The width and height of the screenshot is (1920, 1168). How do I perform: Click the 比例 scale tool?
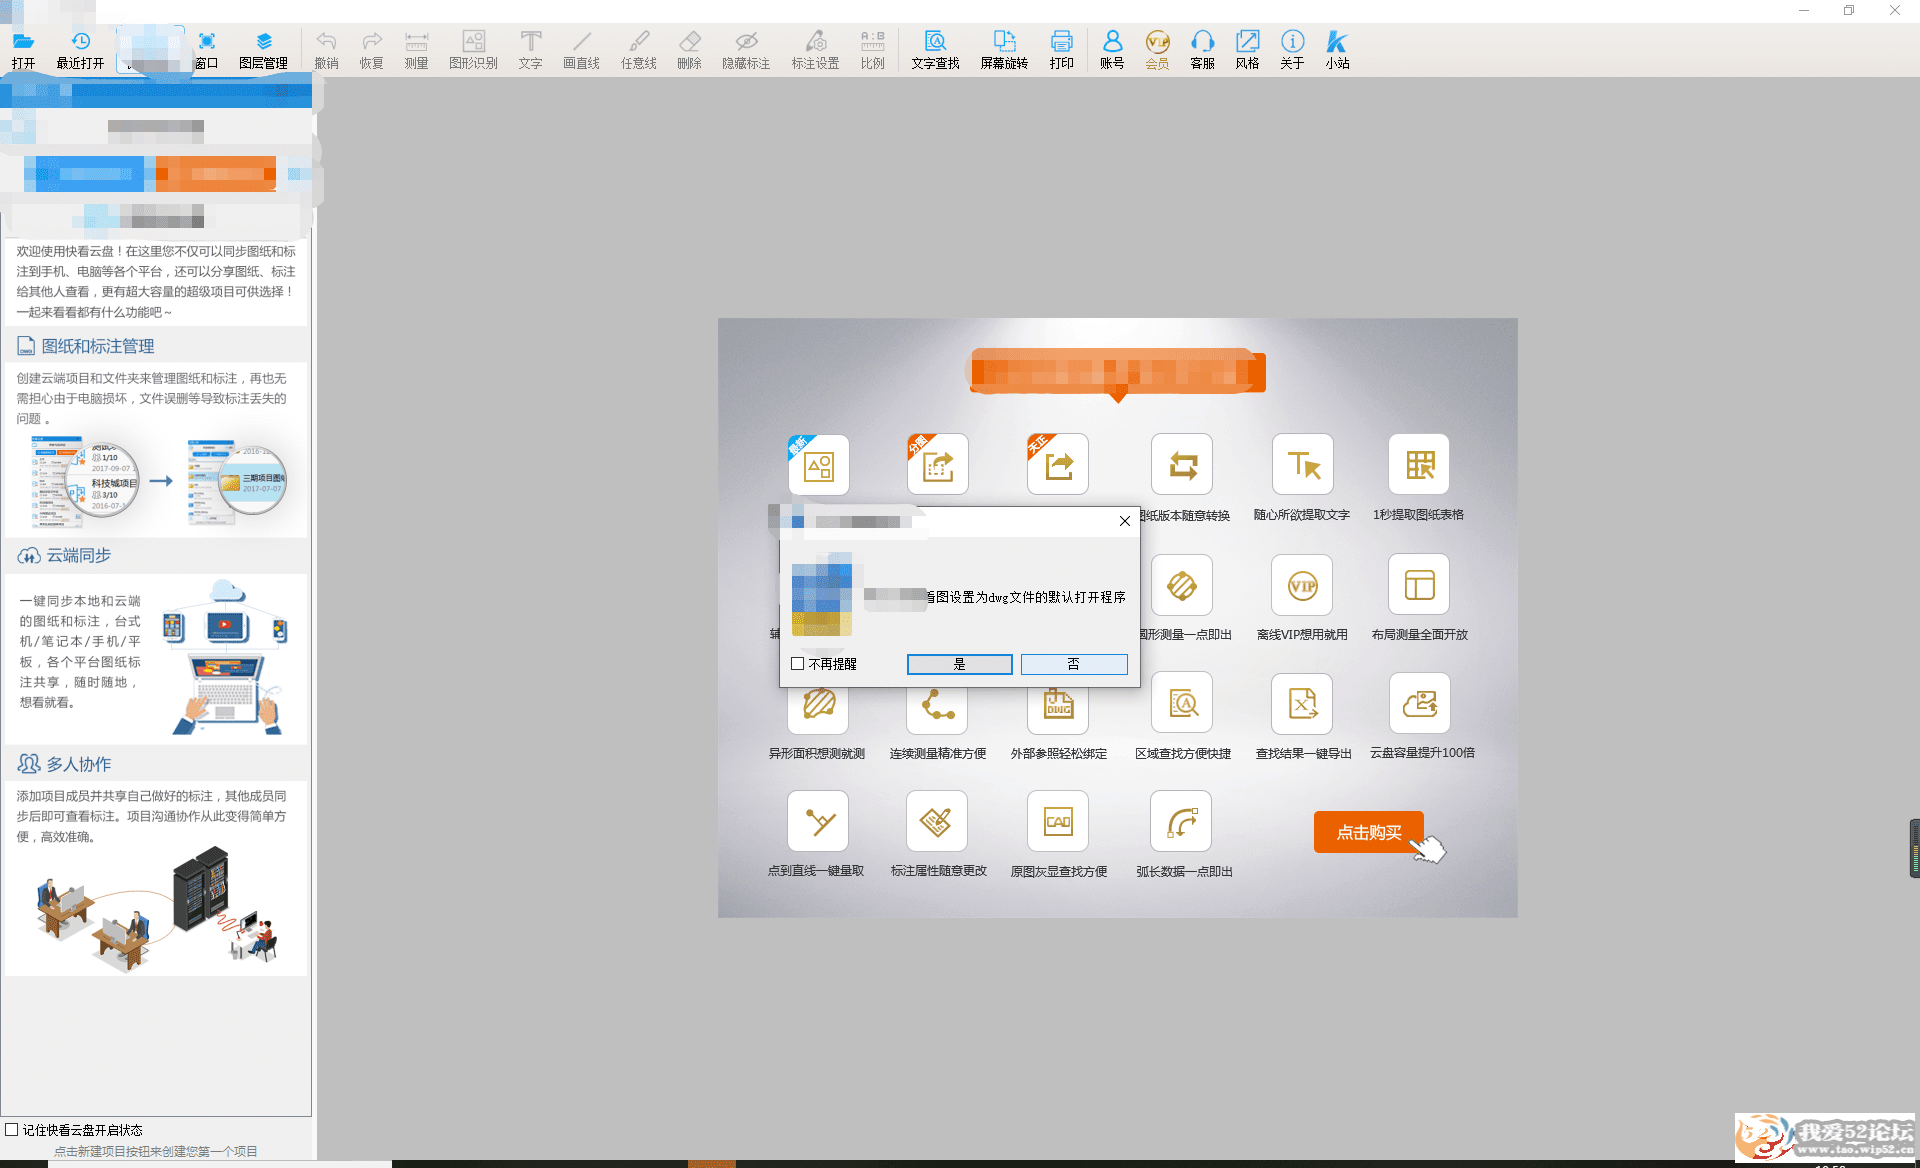point(872,50)
